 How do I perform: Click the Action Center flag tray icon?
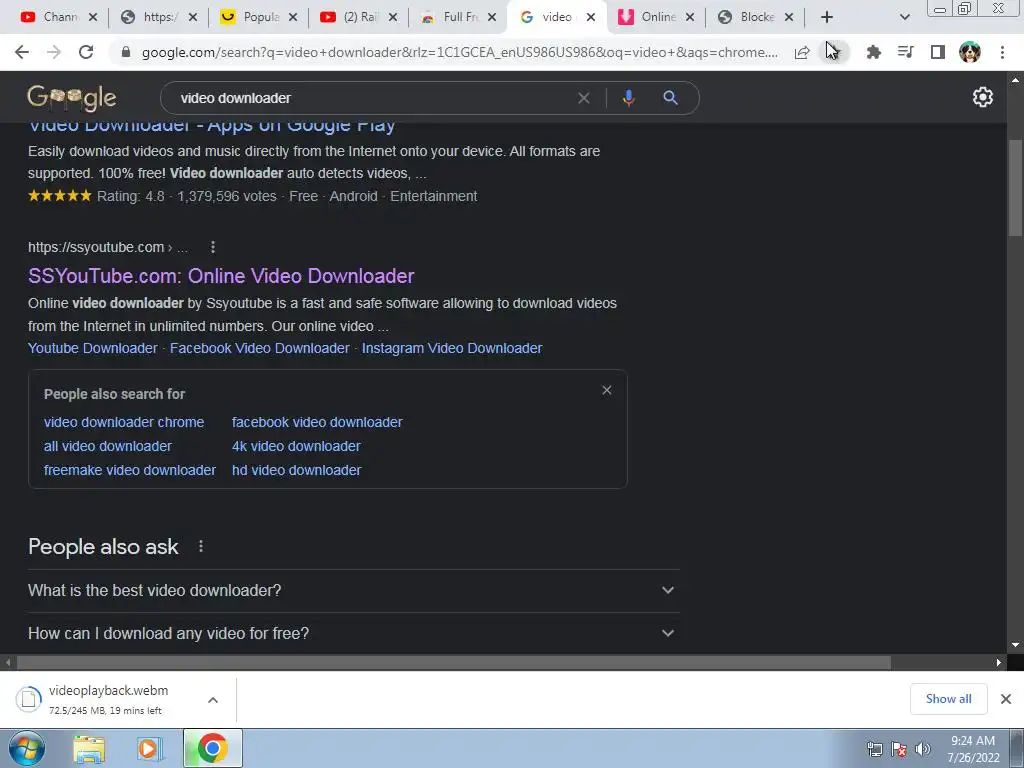[x=899, y=749]
